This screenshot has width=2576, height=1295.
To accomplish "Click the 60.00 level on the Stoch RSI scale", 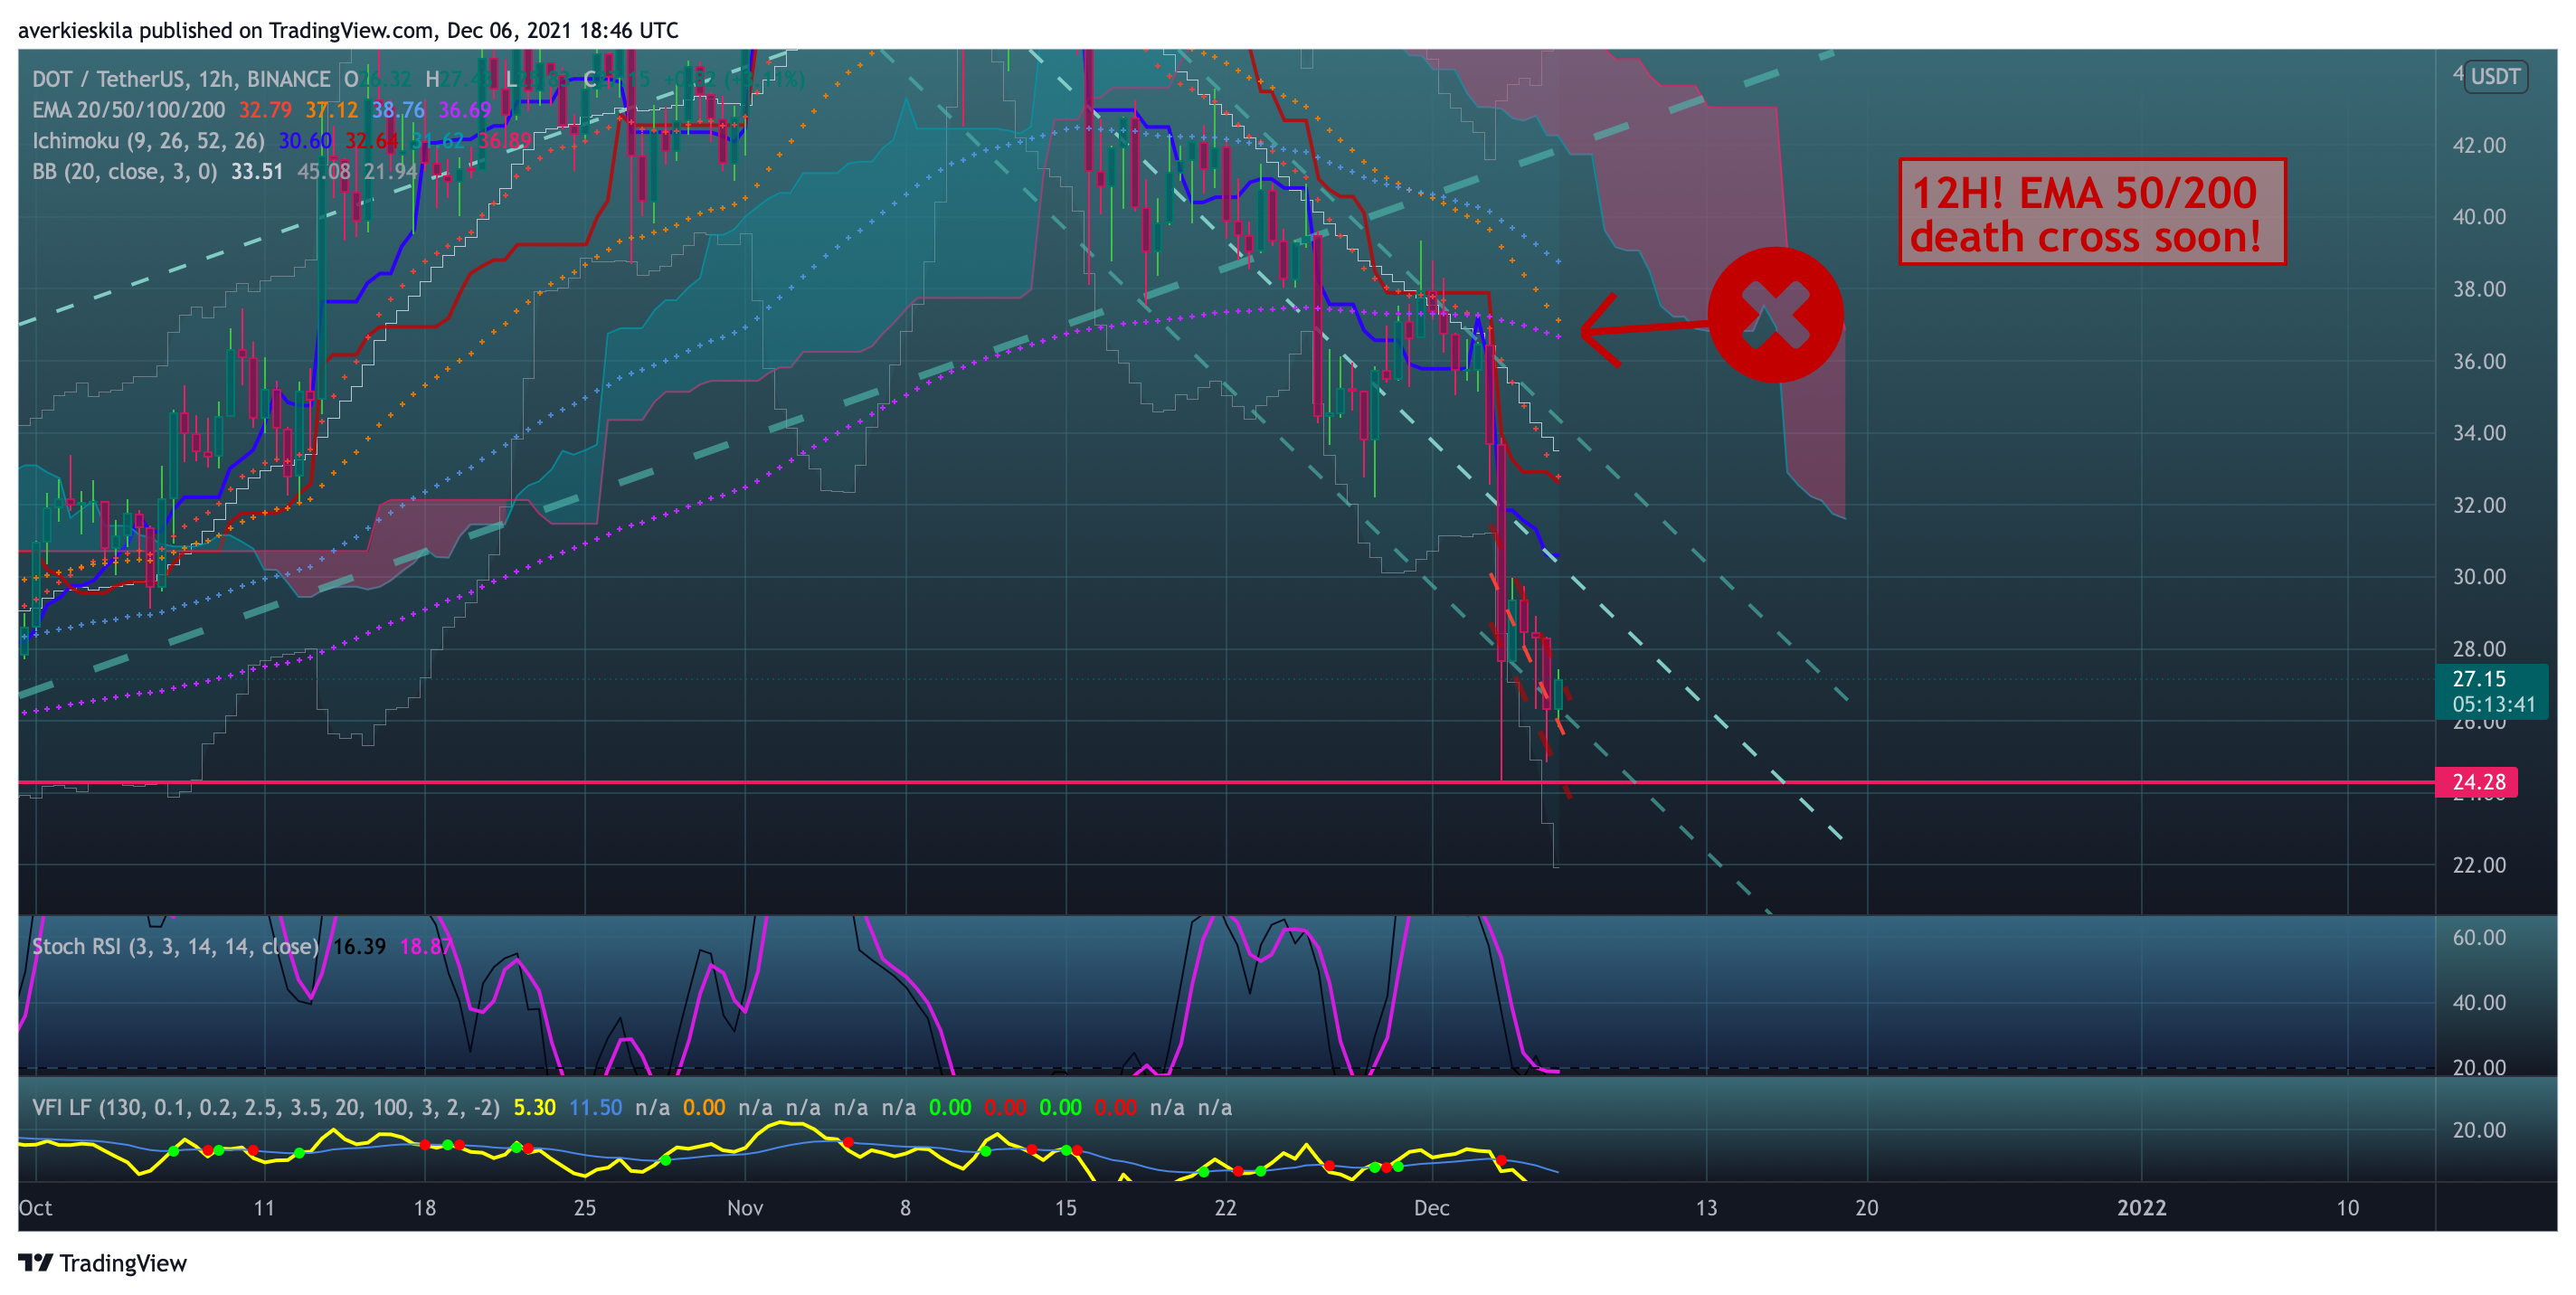I will point(2479,937).
